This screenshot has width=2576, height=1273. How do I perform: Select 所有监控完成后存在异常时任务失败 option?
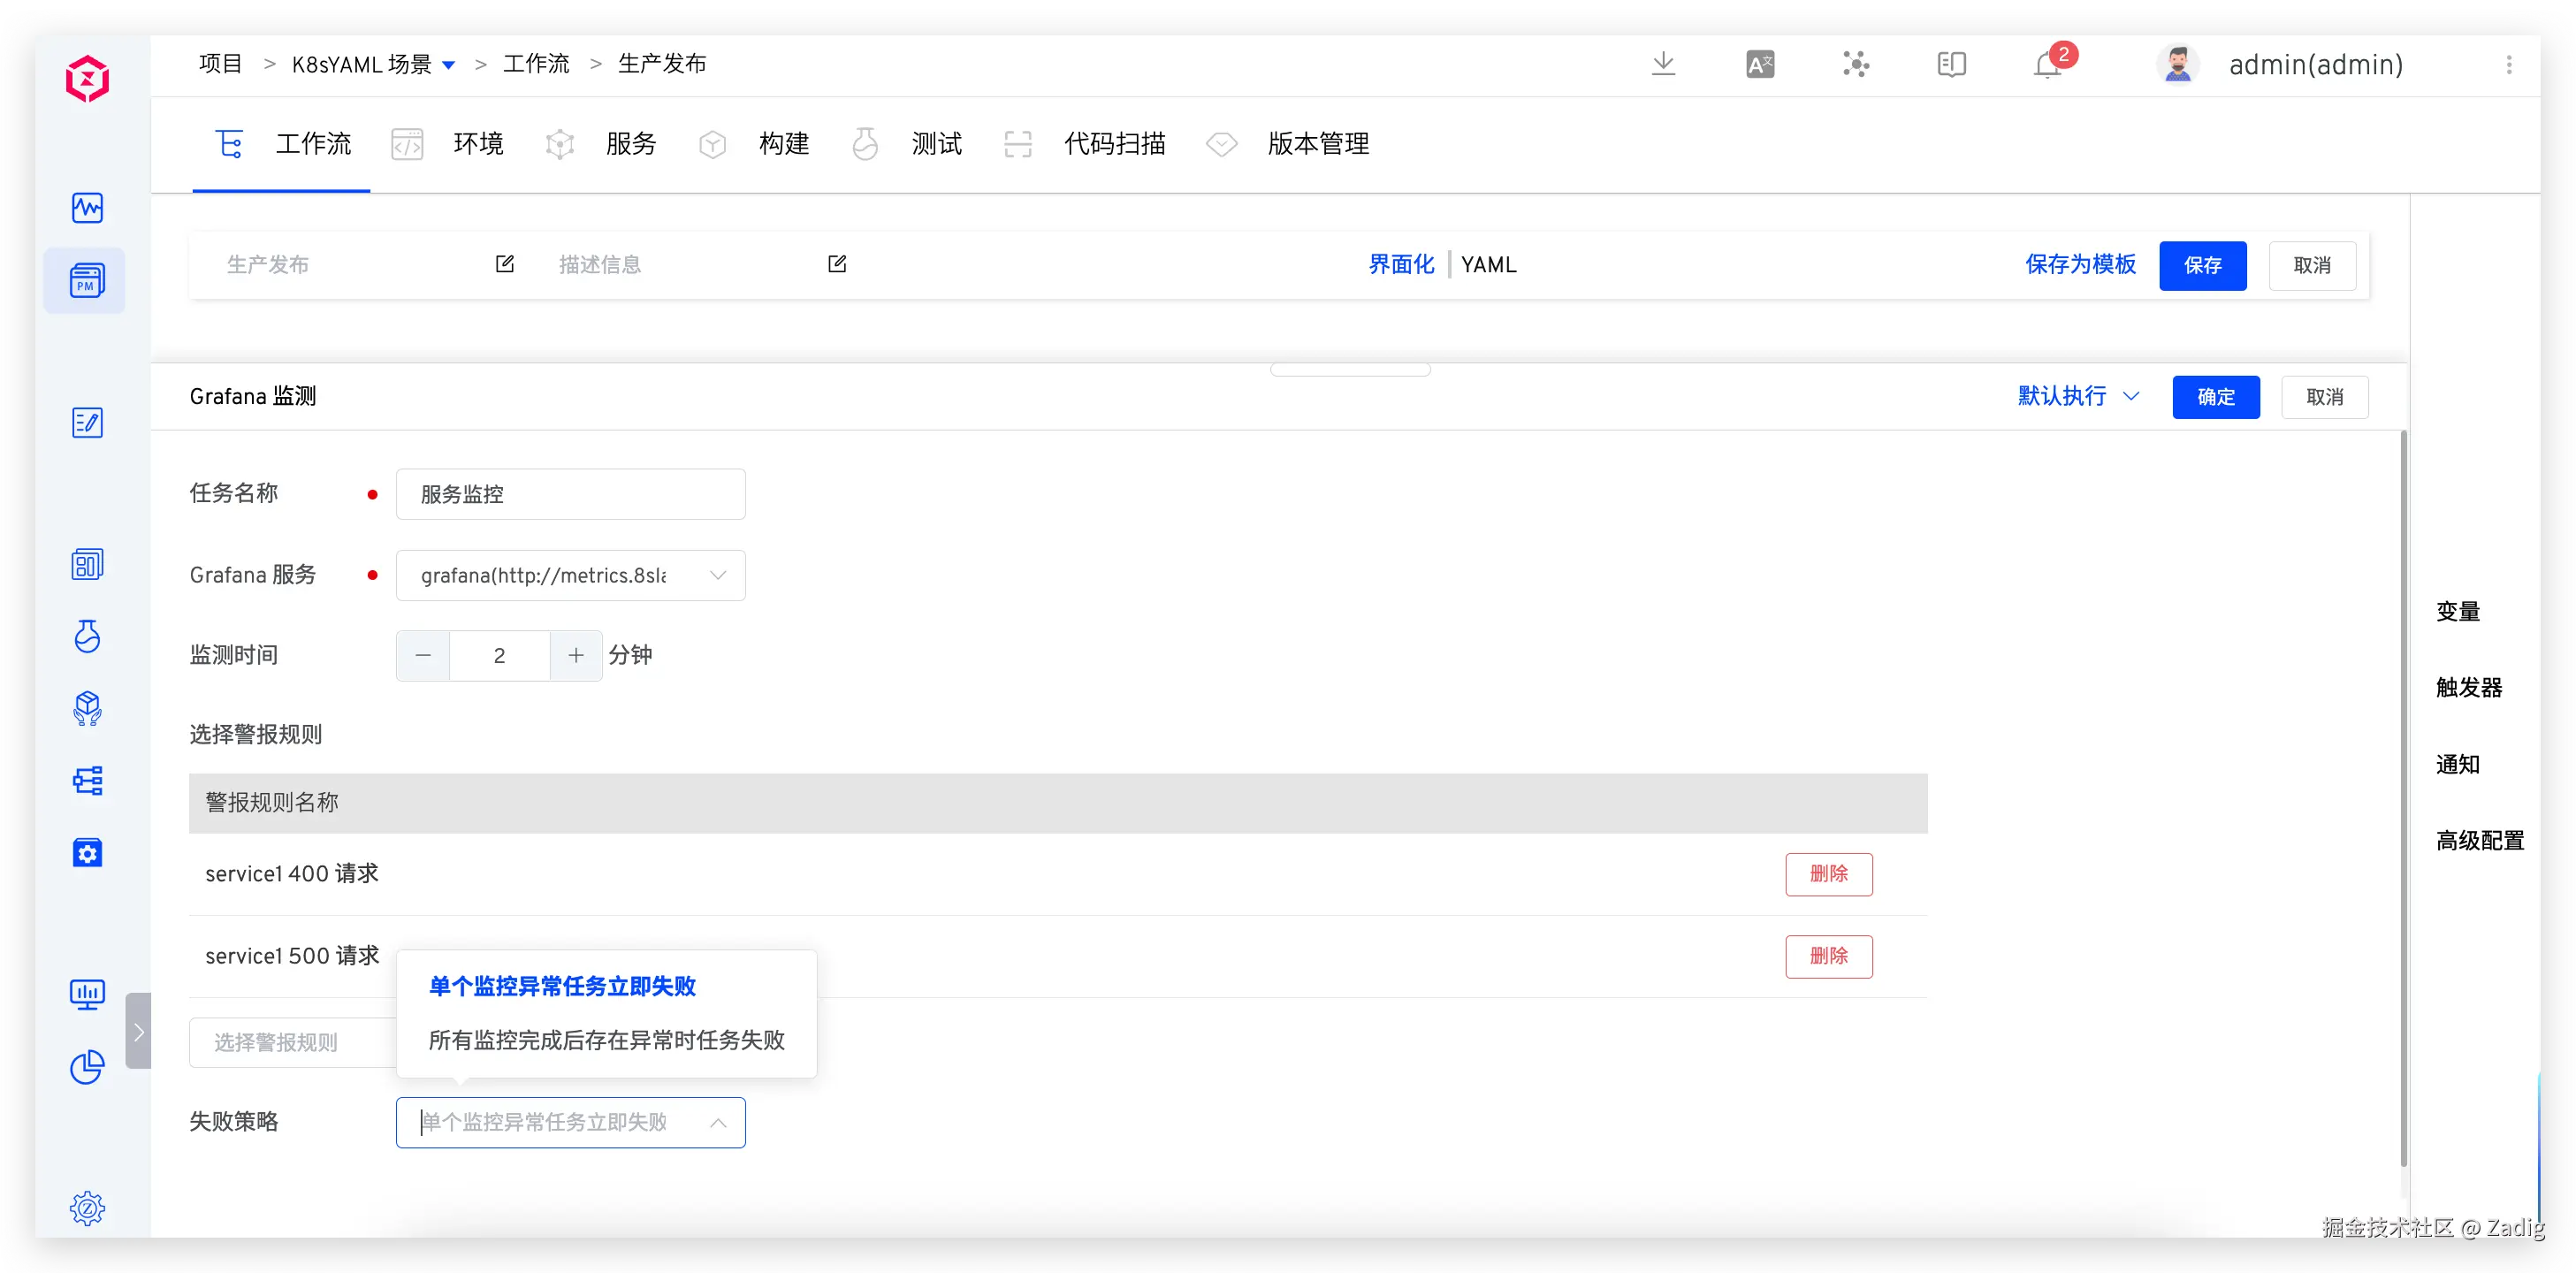point(606,1040)
